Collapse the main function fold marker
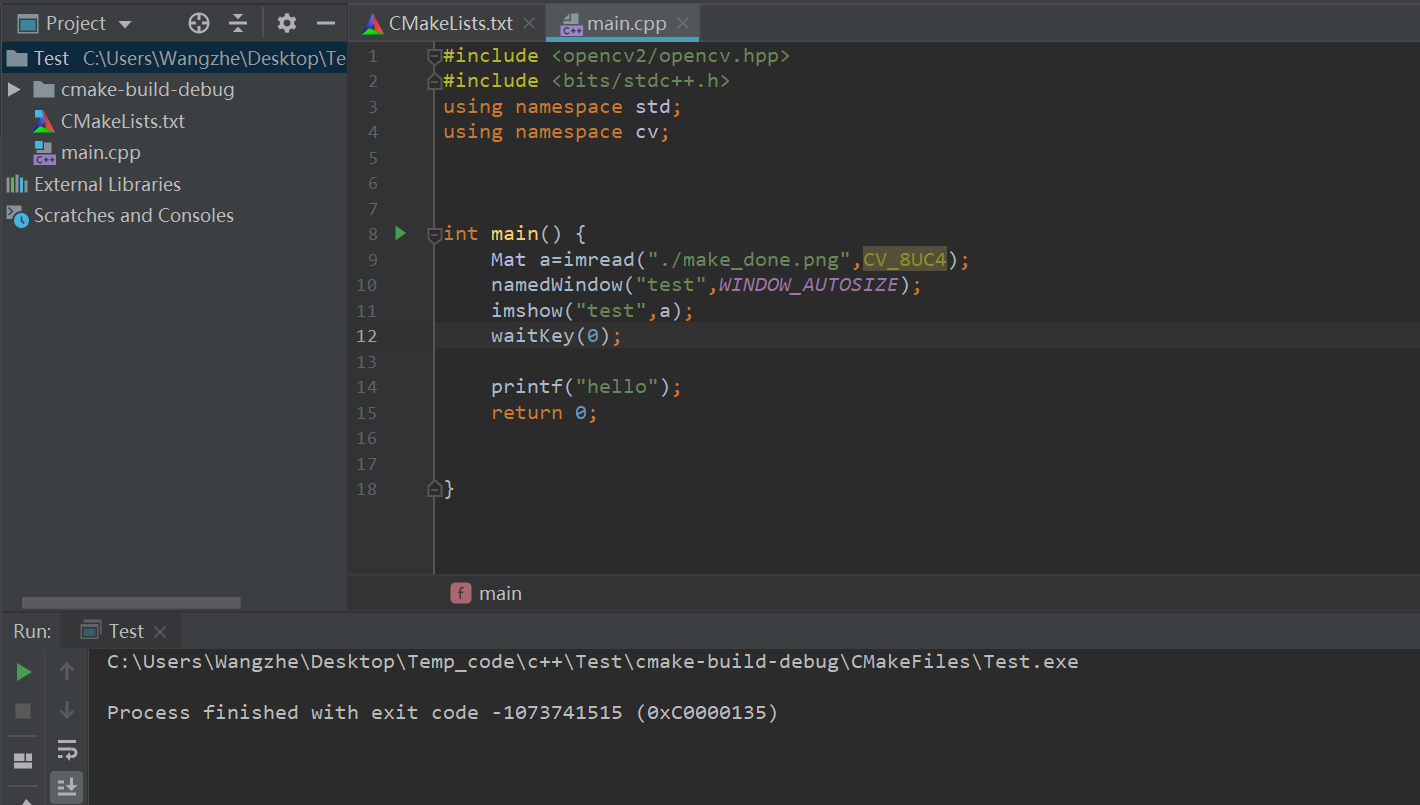Screen dimensions: 1420x805 [434, 233]
